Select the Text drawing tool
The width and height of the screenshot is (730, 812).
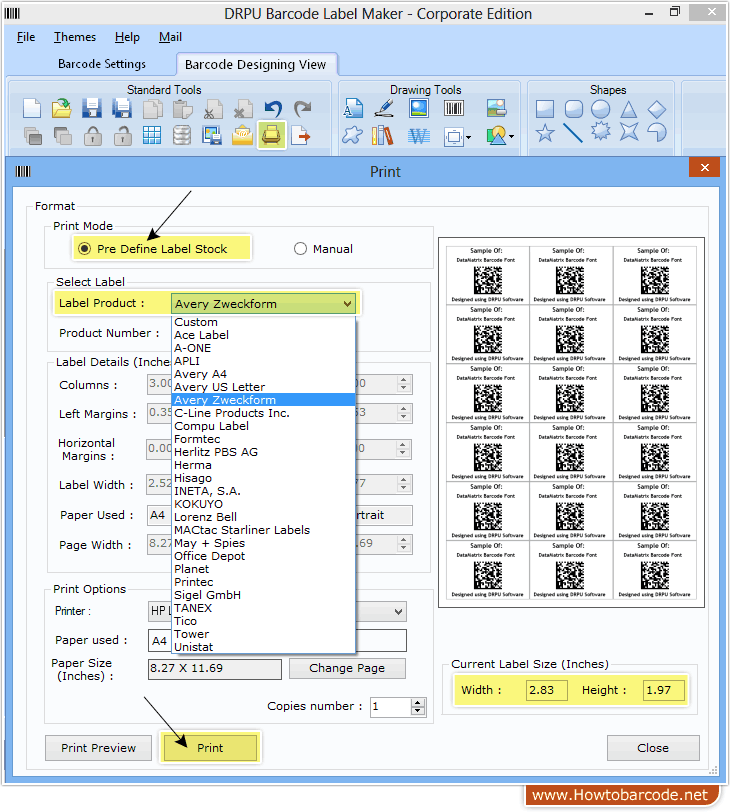[x=353, y=108]
